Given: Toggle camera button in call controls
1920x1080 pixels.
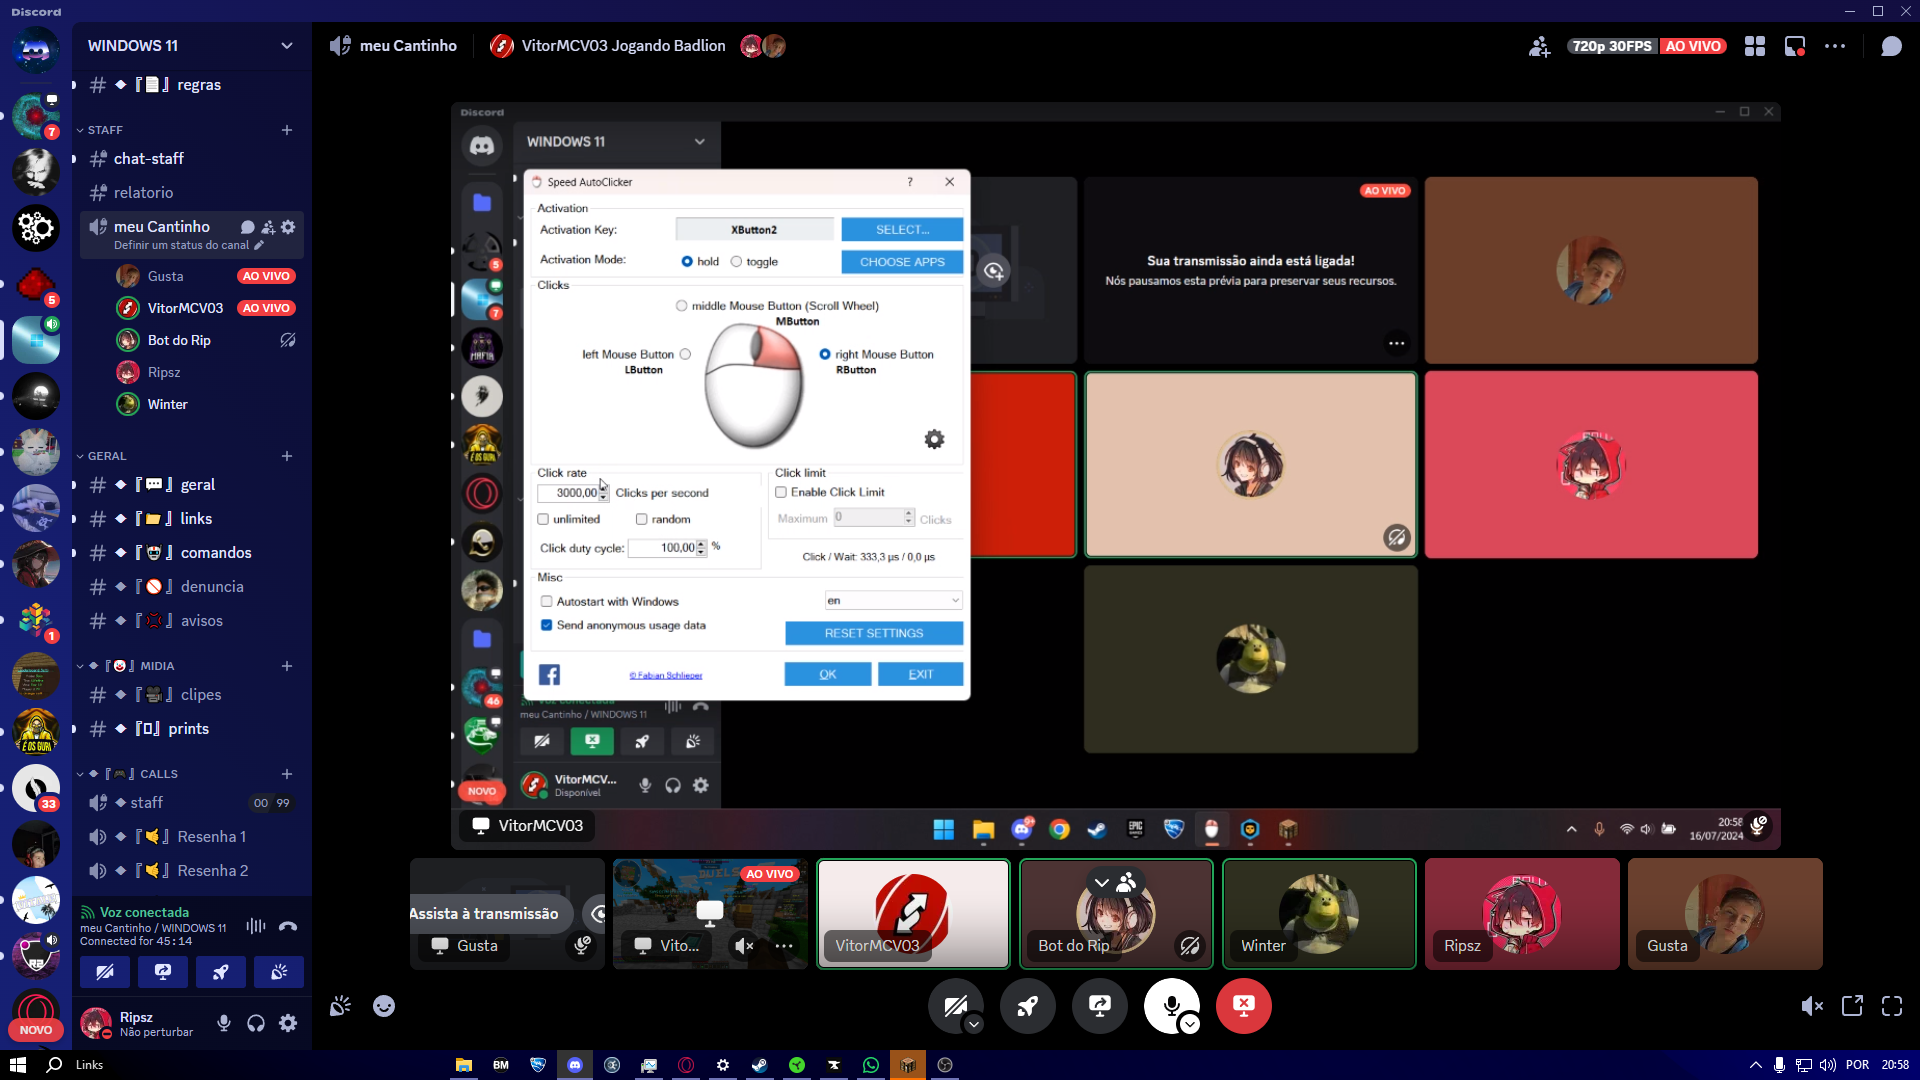Looking at the screenshot, I should (x=955, y=1005).
